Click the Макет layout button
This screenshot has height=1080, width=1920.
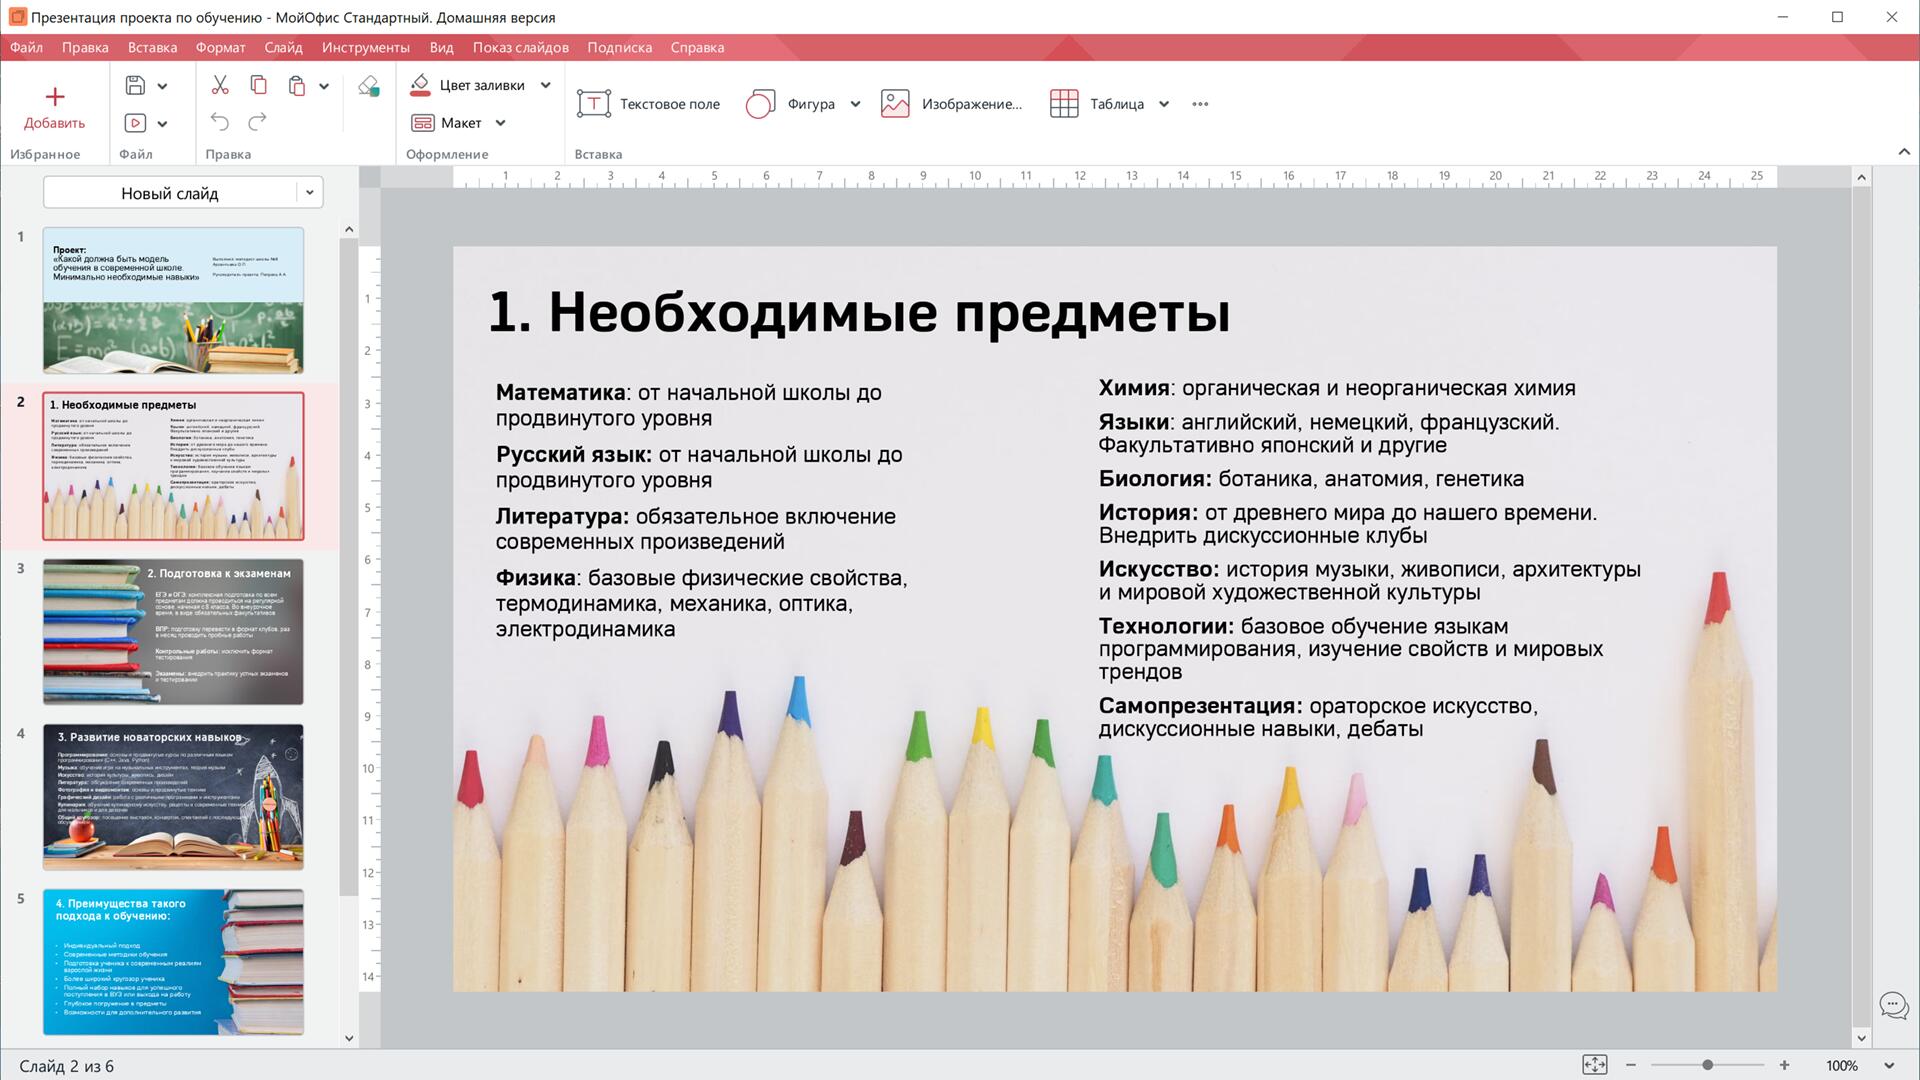tap(446, 123)
